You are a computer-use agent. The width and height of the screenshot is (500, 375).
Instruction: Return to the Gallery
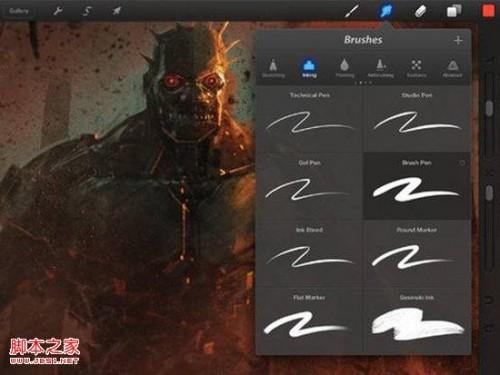point(19,11)
